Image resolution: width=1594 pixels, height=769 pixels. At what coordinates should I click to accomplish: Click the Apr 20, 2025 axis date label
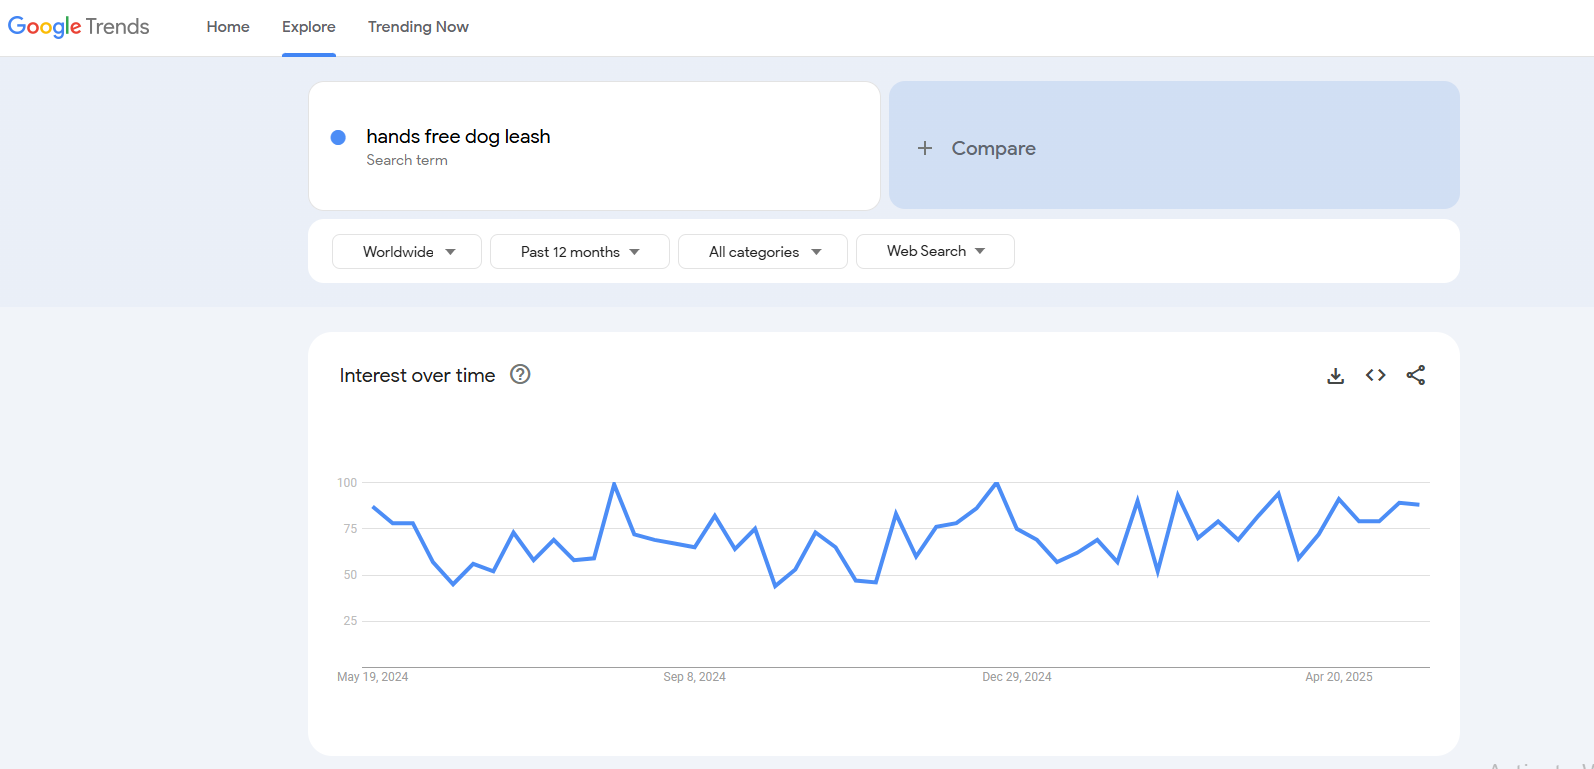click(1338, 677)
